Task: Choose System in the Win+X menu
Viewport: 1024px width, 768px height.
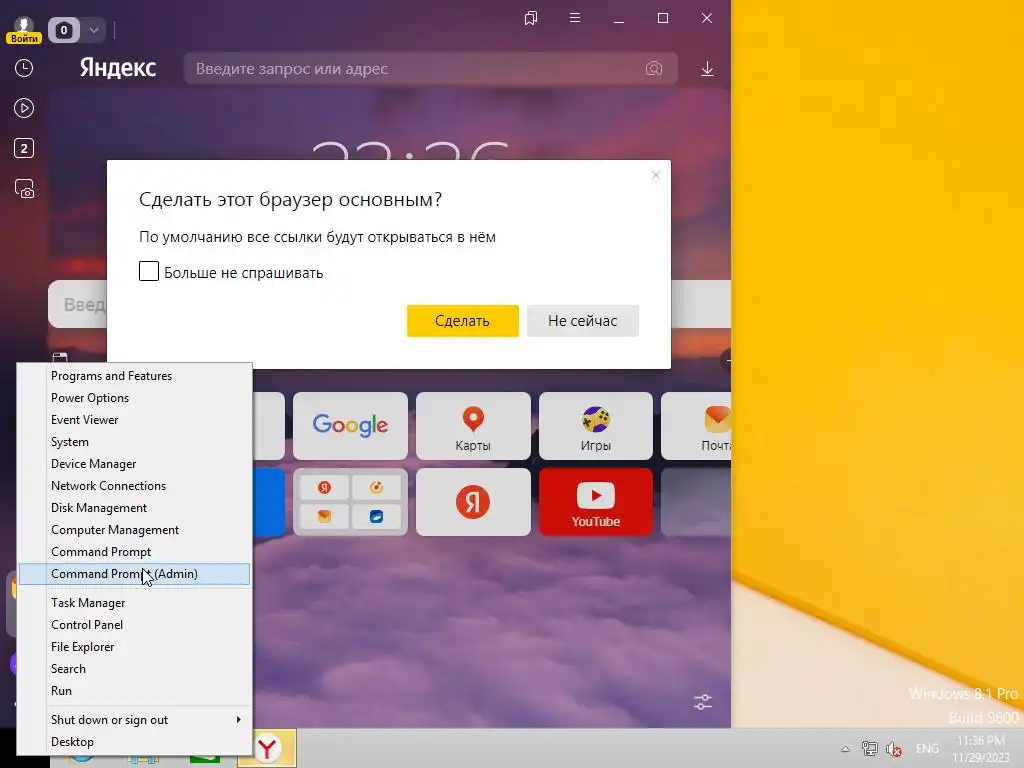Action: (135, 442)
